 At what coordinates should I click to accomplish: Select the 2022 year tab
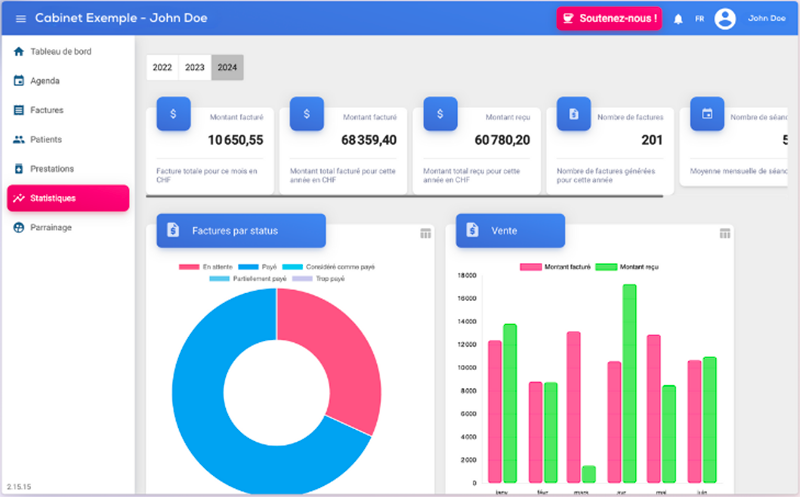[x=162, y=68]
